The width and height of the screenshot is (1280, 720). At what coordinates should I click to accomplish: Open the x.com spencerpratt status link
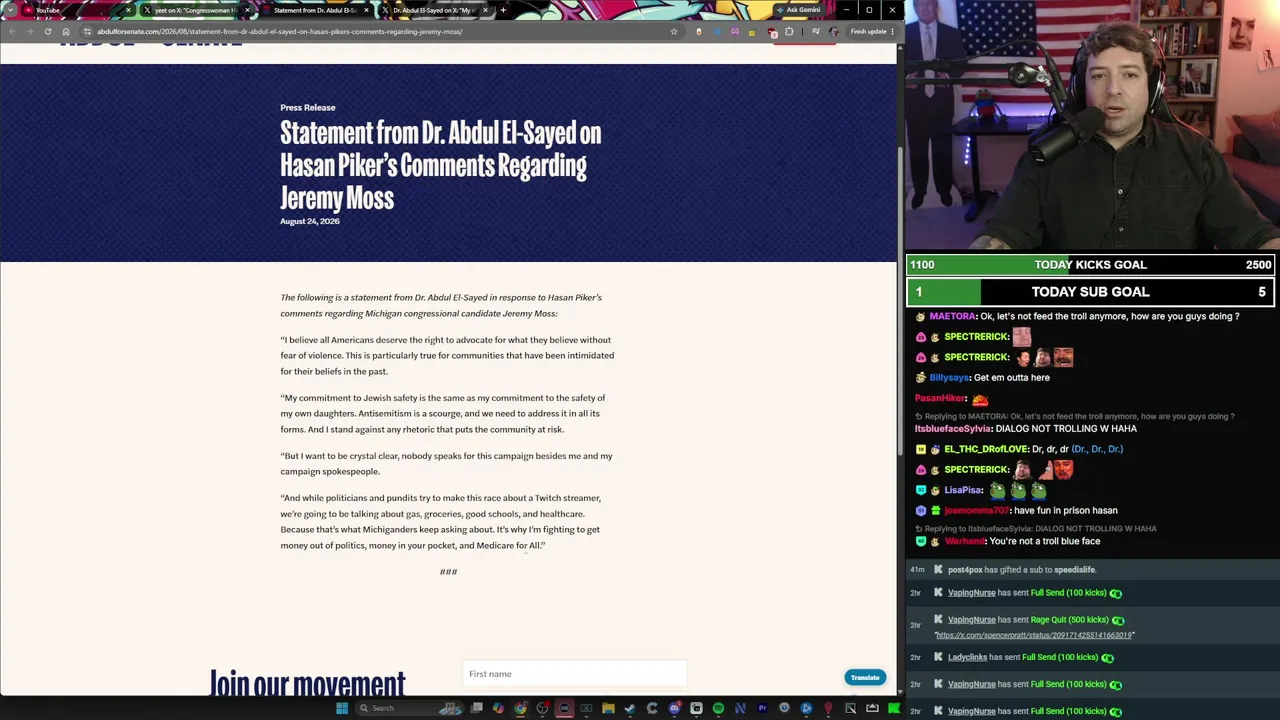click(1034, 635)
